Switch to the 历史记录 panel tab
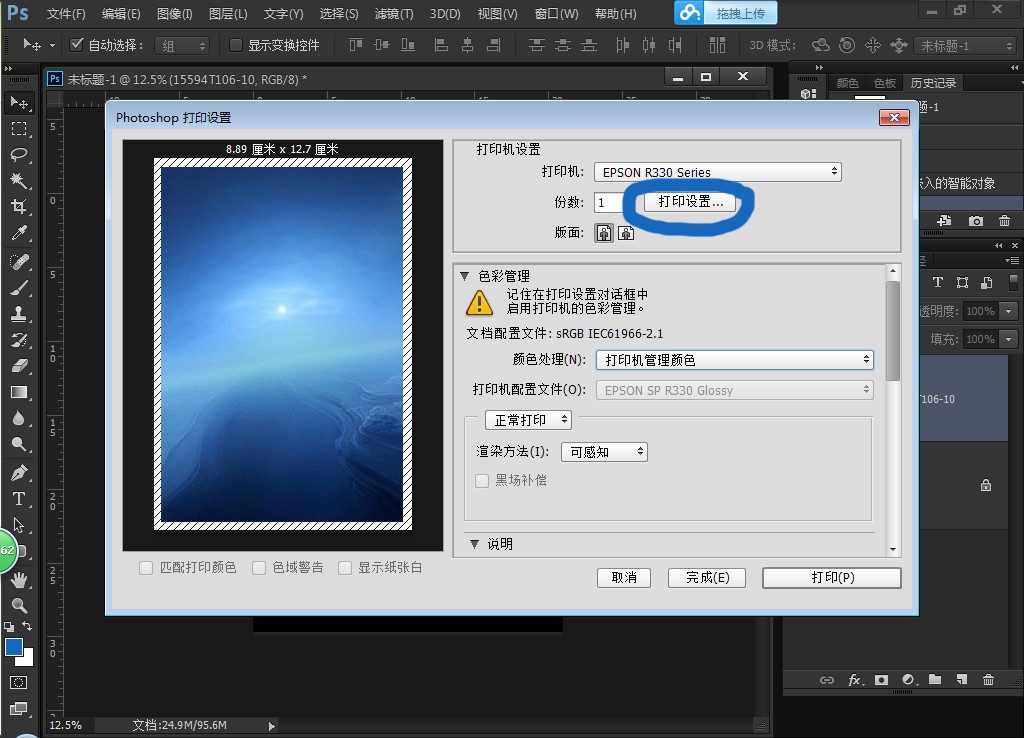1024x738 pixels. 933,83
